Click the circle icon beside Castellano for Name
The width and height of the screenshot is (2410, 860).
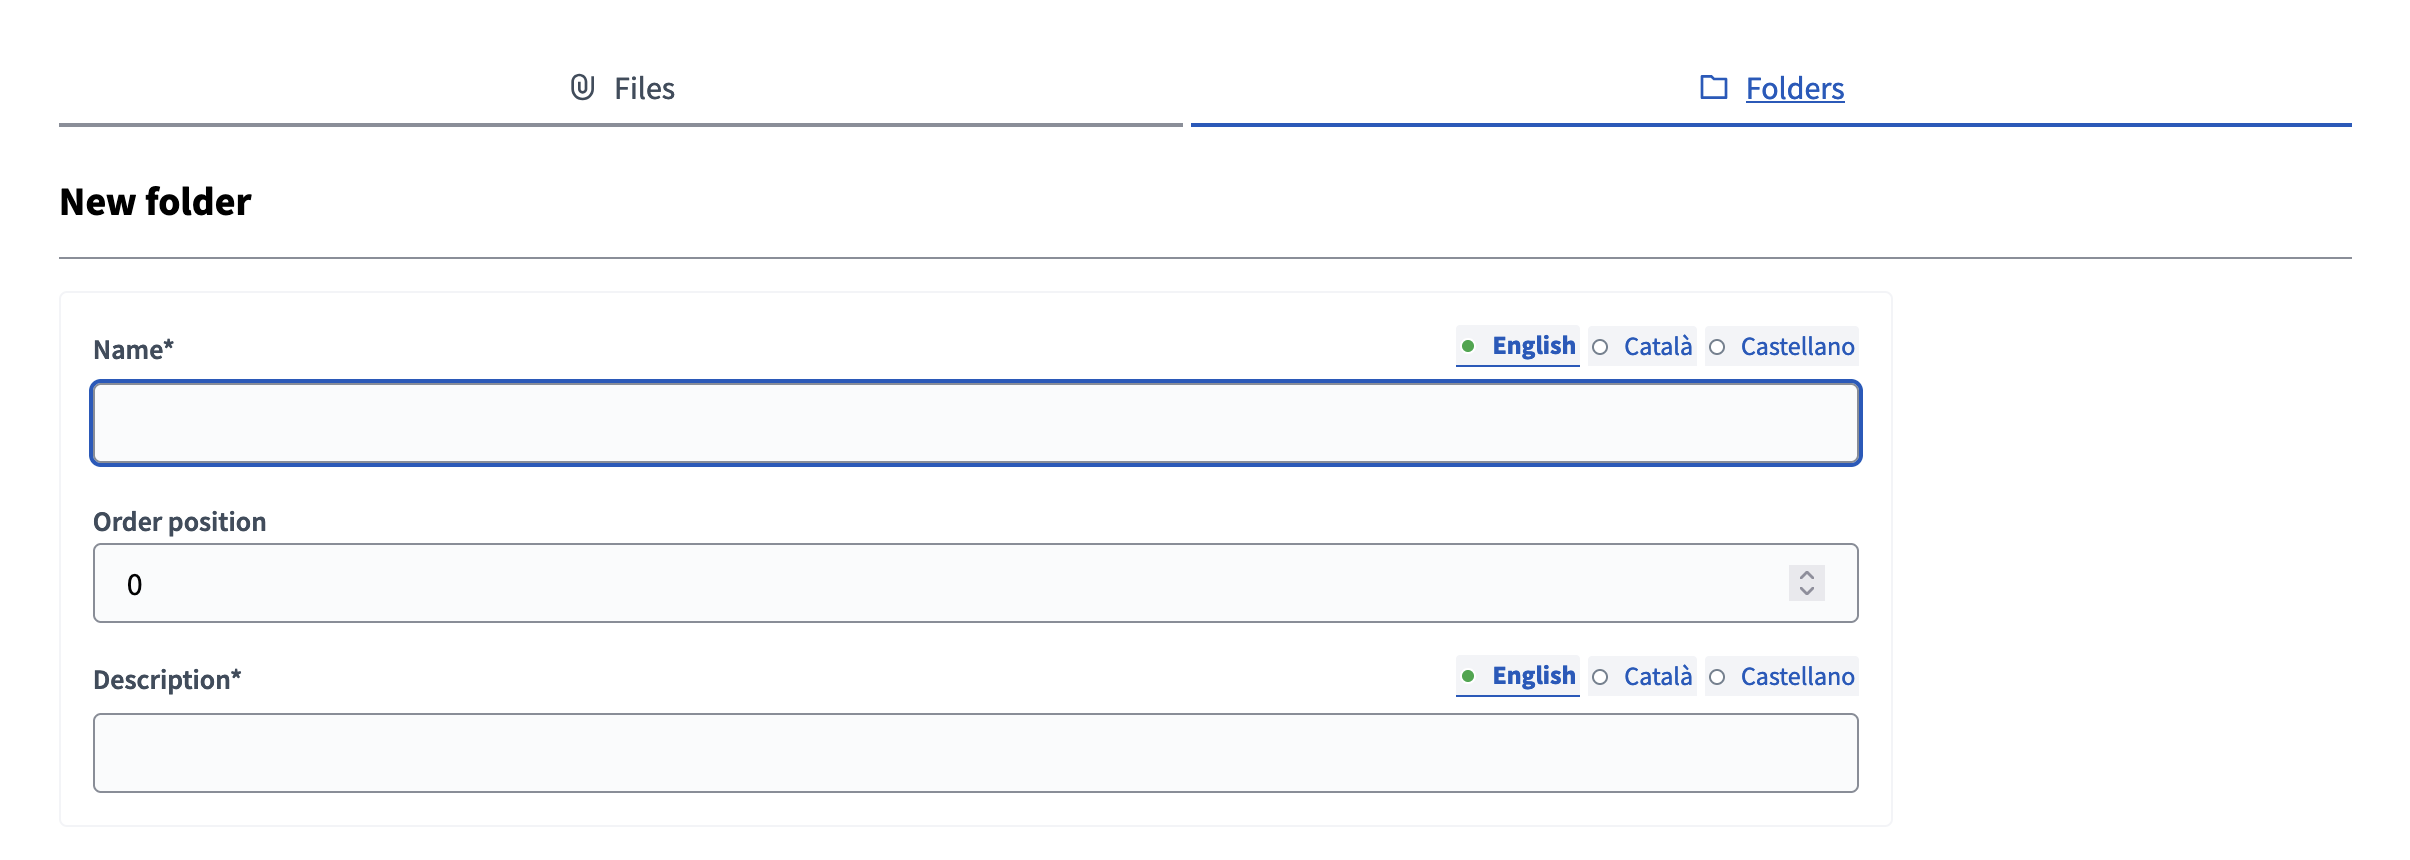tap(1717, 347)
